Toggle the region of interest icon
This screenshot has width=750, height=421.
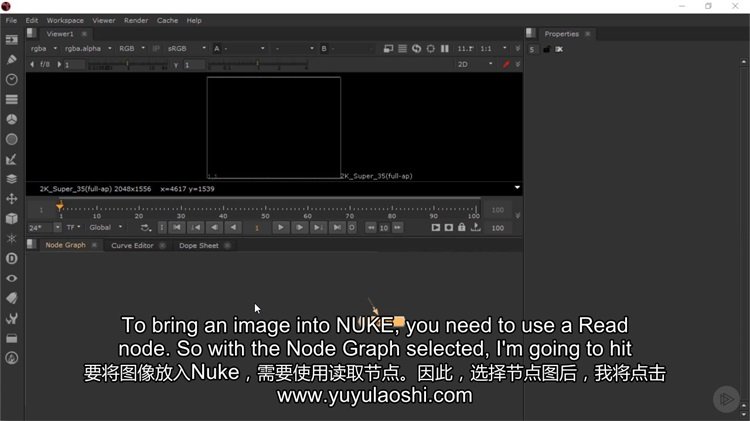(x=430, y=48)
